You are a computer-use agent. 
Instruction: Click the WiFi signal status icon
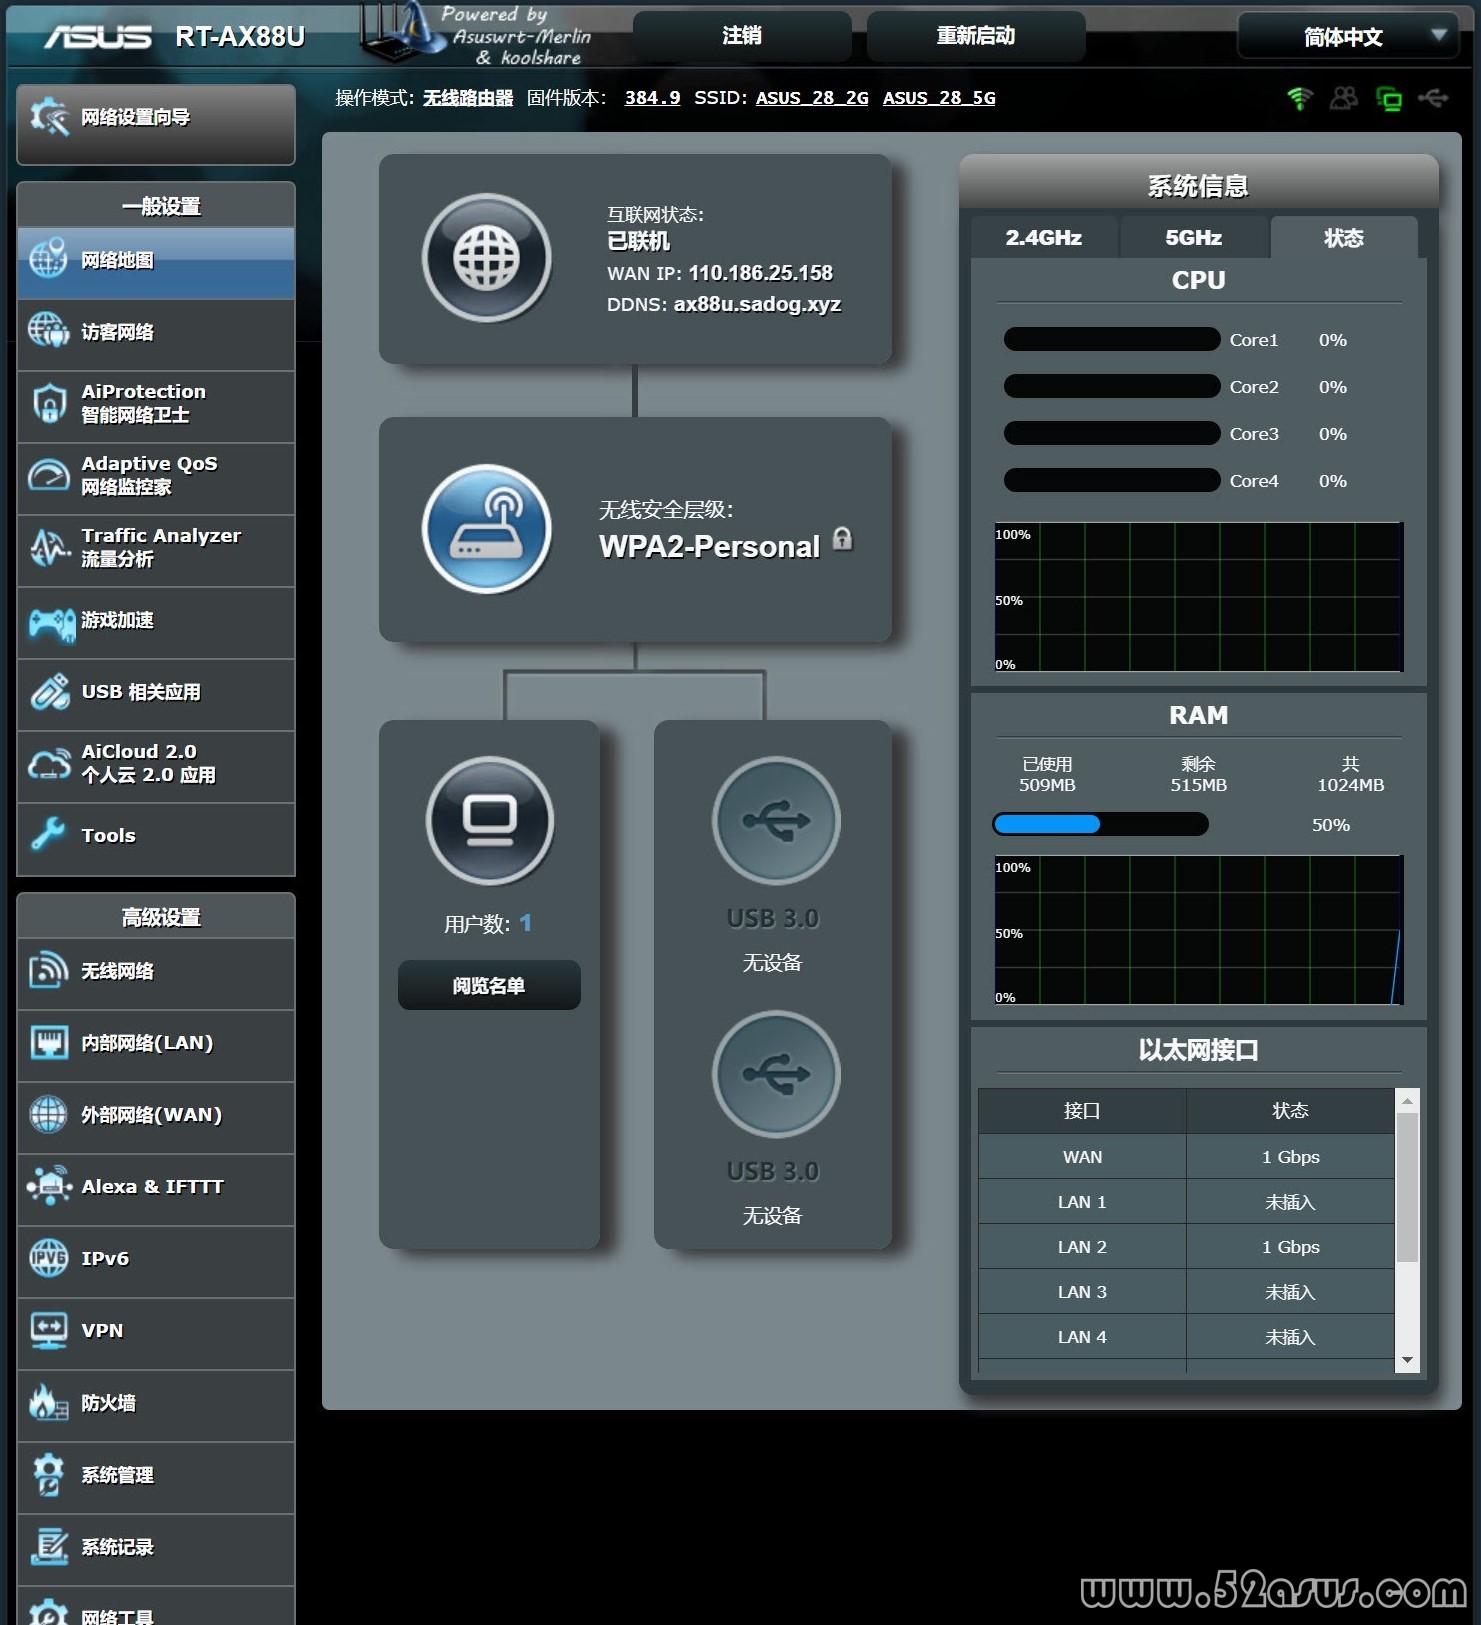(x=1299, y=98)
